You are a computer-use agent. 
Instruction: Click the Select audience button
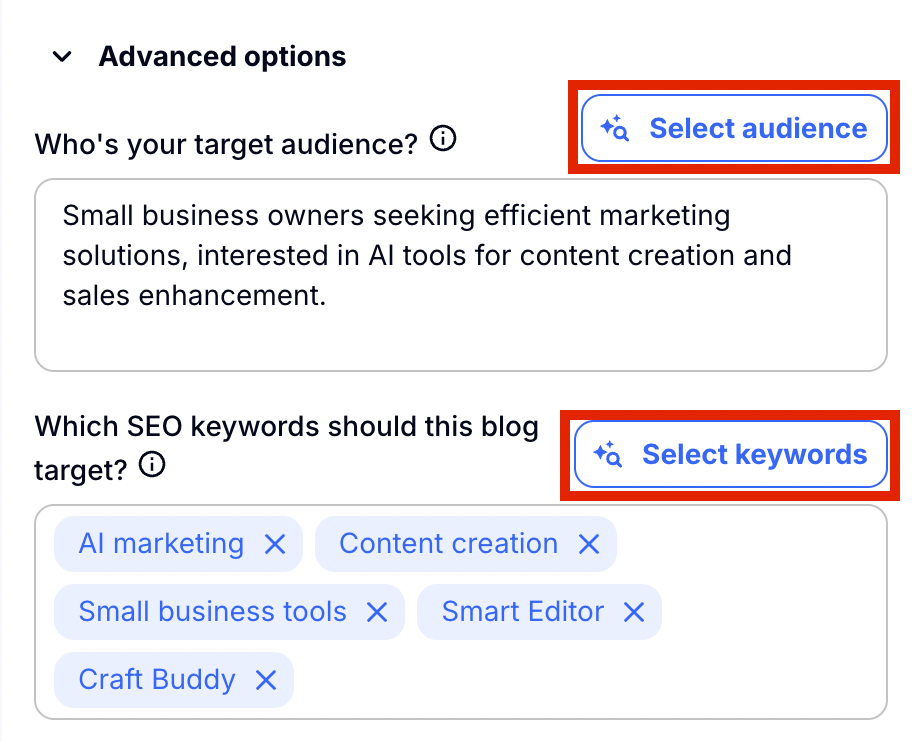point(734,128)
